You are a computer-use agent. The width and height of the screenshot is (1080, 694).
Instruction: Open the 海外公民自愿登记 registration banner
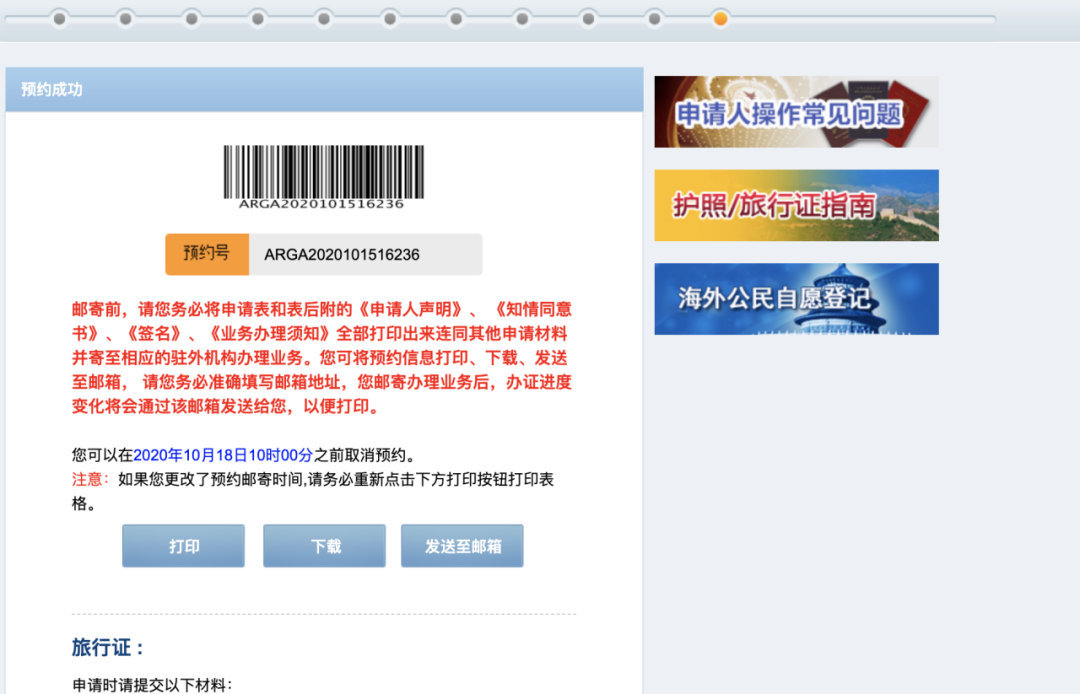(795, 298)
